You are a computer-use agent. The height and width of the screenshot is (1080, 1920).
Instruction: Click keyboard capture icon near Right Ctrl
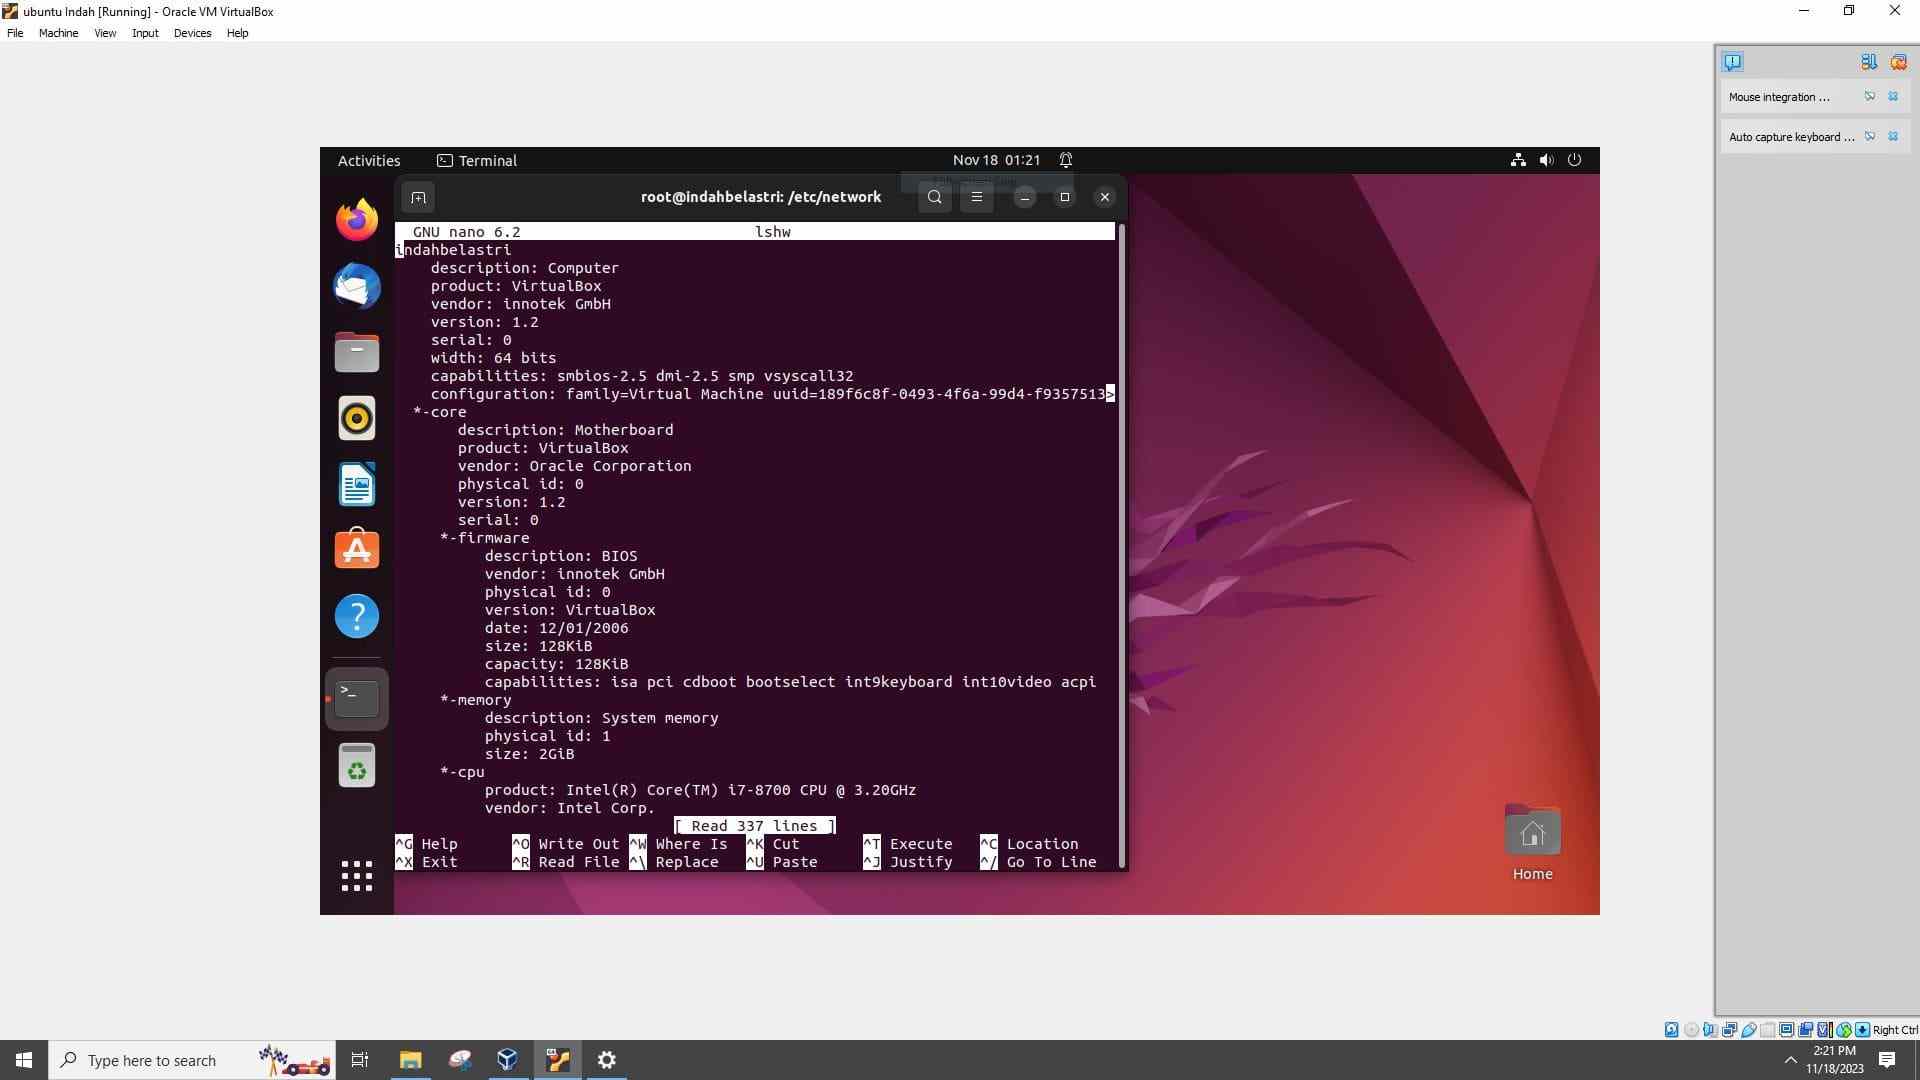[1863, 1030]
